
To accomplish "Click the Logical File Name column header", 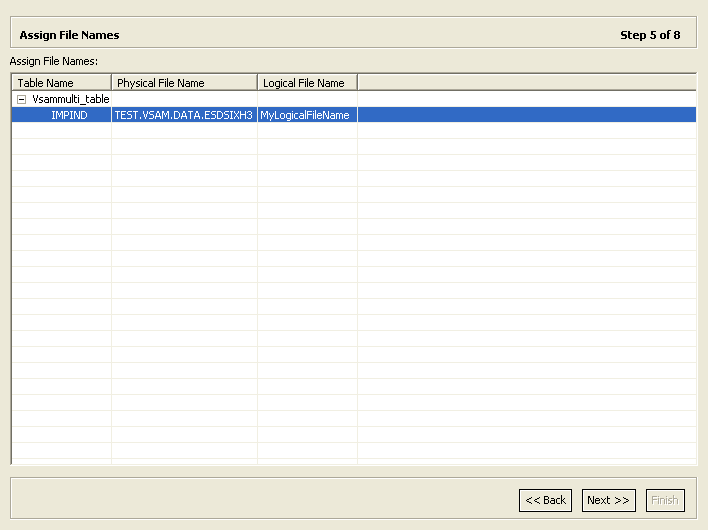I will [x=307, y=83].
